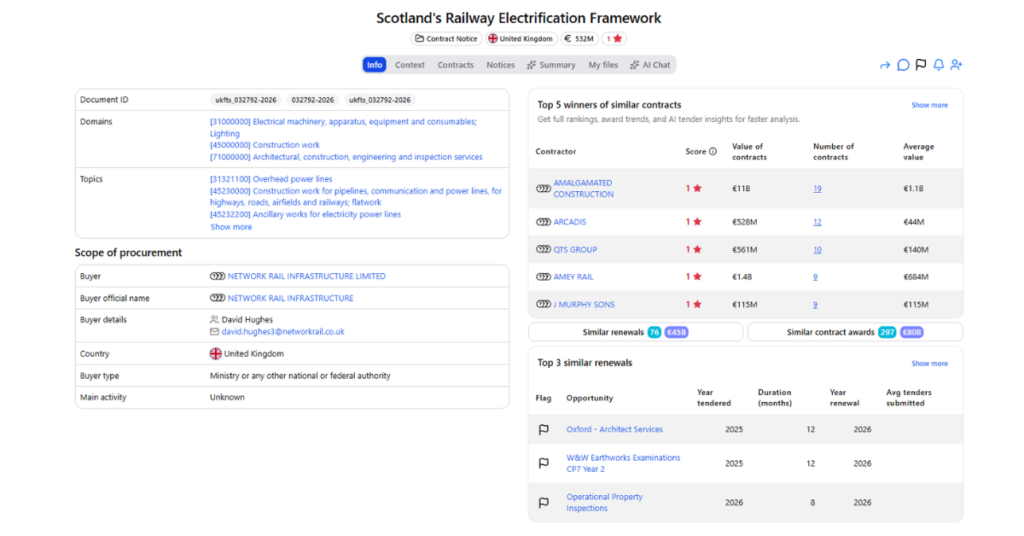Click the NETWORK RAIL INFRASTRUCTURE official name link
The height and width of the screenshot is (536, 1024).
[290, 298]
